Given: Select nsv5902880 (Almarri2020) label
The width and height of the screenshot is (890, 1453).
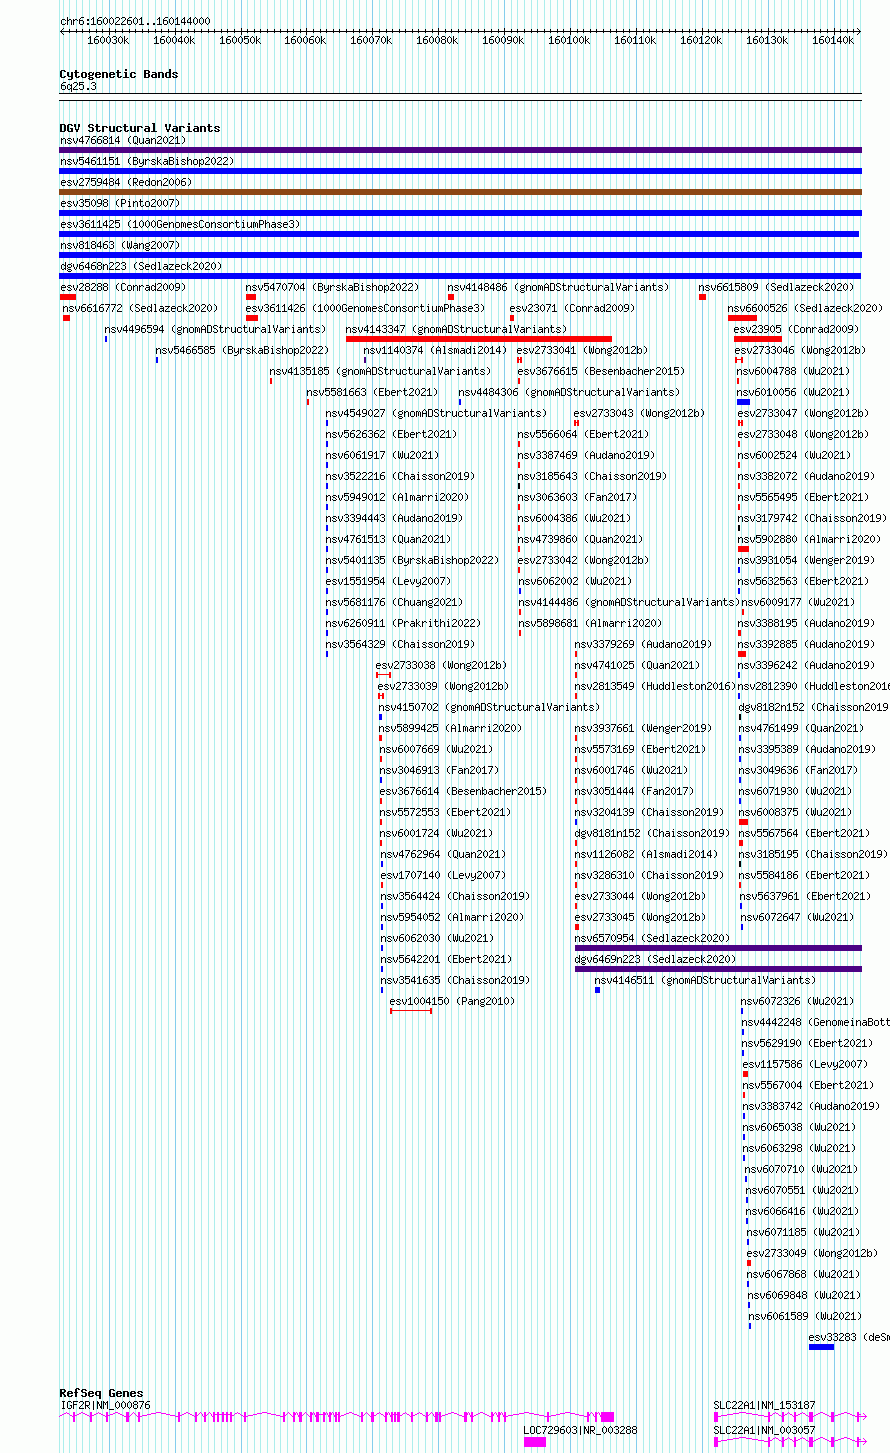Looking at the screenshot, I should click(809, 539).
